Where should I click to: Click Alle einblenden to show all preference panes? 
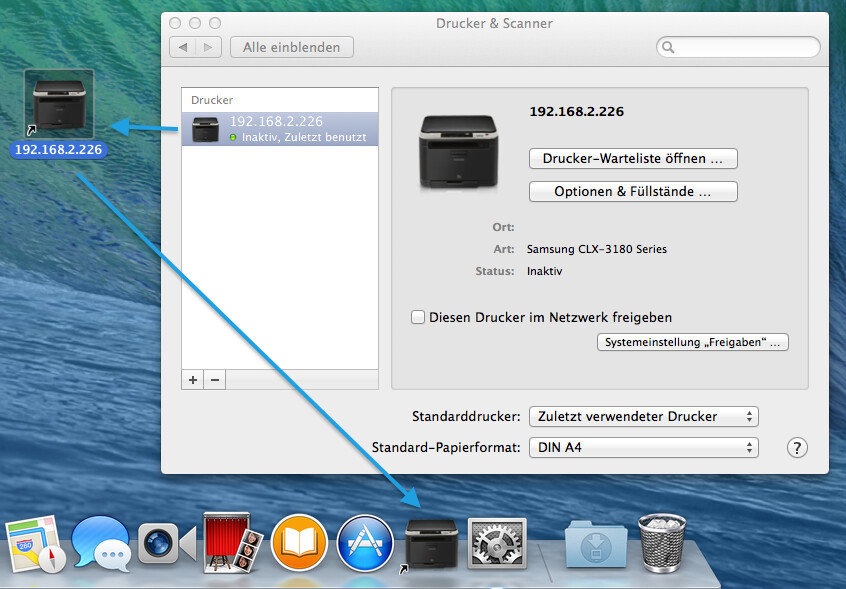click(291, 46)
